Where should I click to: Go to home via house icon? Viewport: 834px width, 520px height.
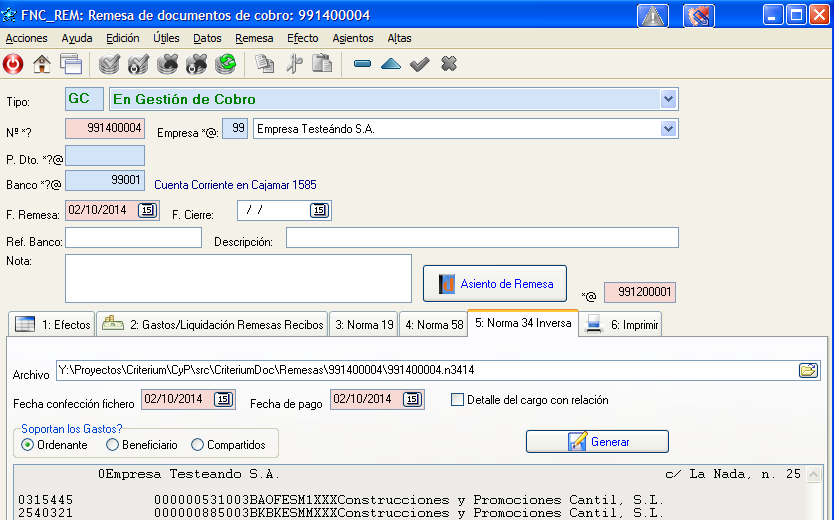point(42,64)
